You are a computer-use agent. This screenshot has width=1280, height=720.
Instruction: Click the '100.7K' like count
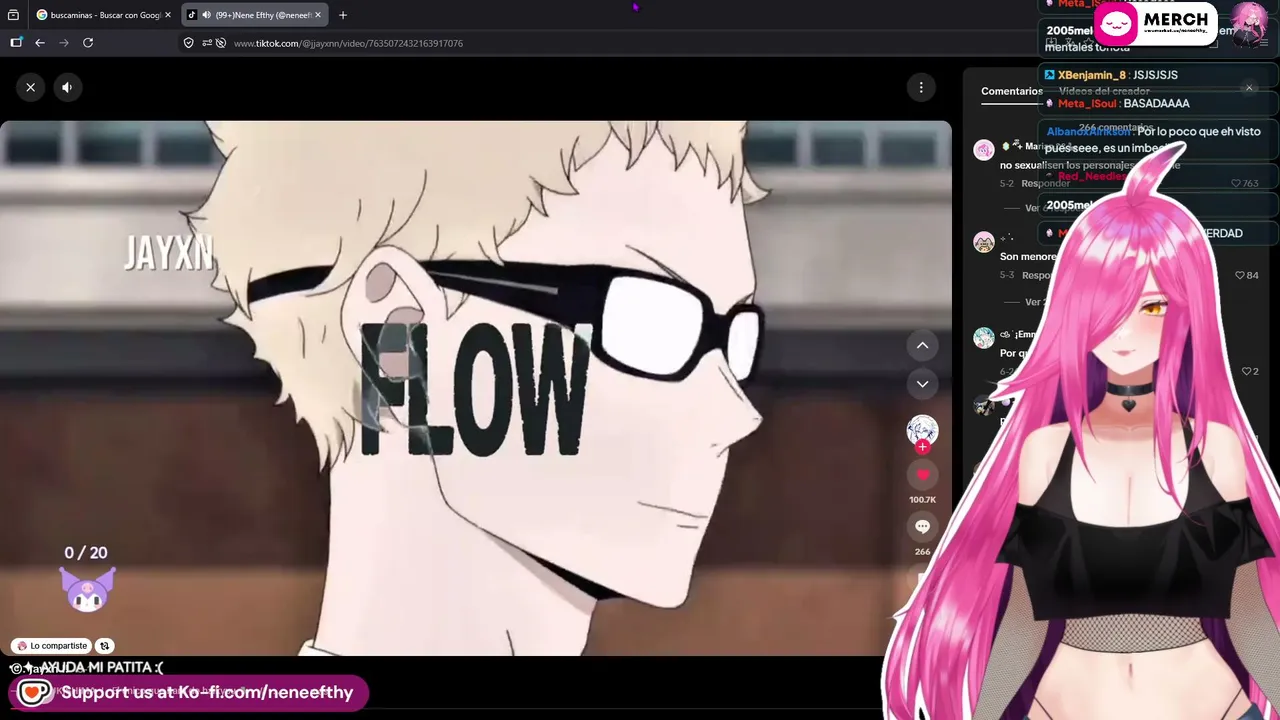[922, 500]
